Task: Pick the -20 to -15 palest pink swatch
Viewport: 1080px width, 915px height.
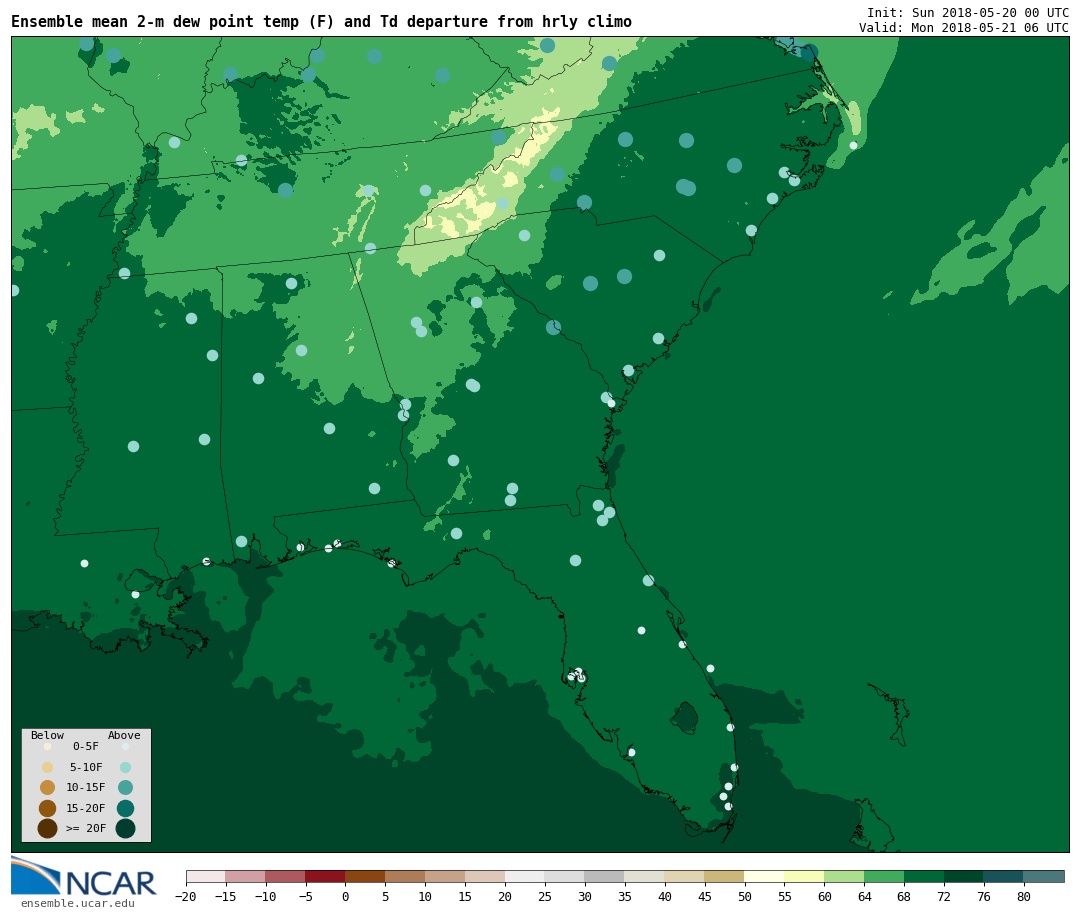Action: tap(206, 876)
